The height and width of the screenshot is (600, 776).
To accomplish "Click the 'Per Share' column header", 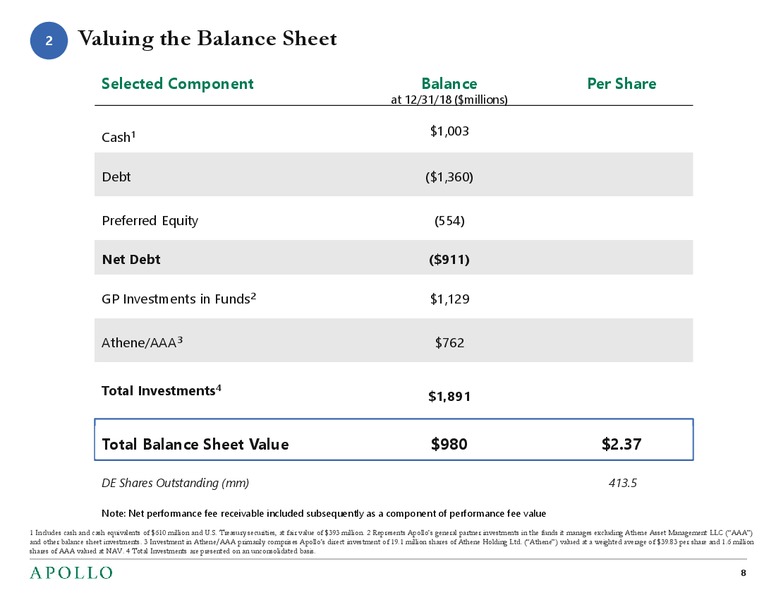I will (622, 83).
